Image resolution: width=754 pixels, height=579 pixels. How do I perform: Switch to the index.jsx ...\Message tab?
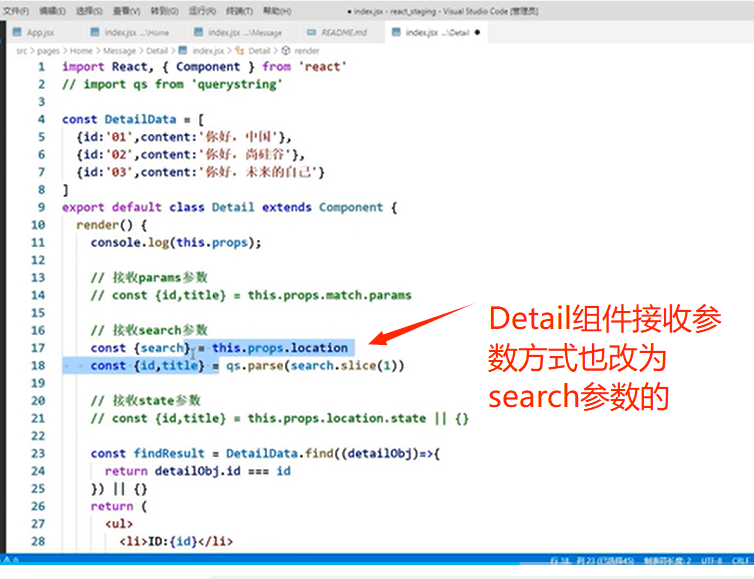click(x=245, y=33)
